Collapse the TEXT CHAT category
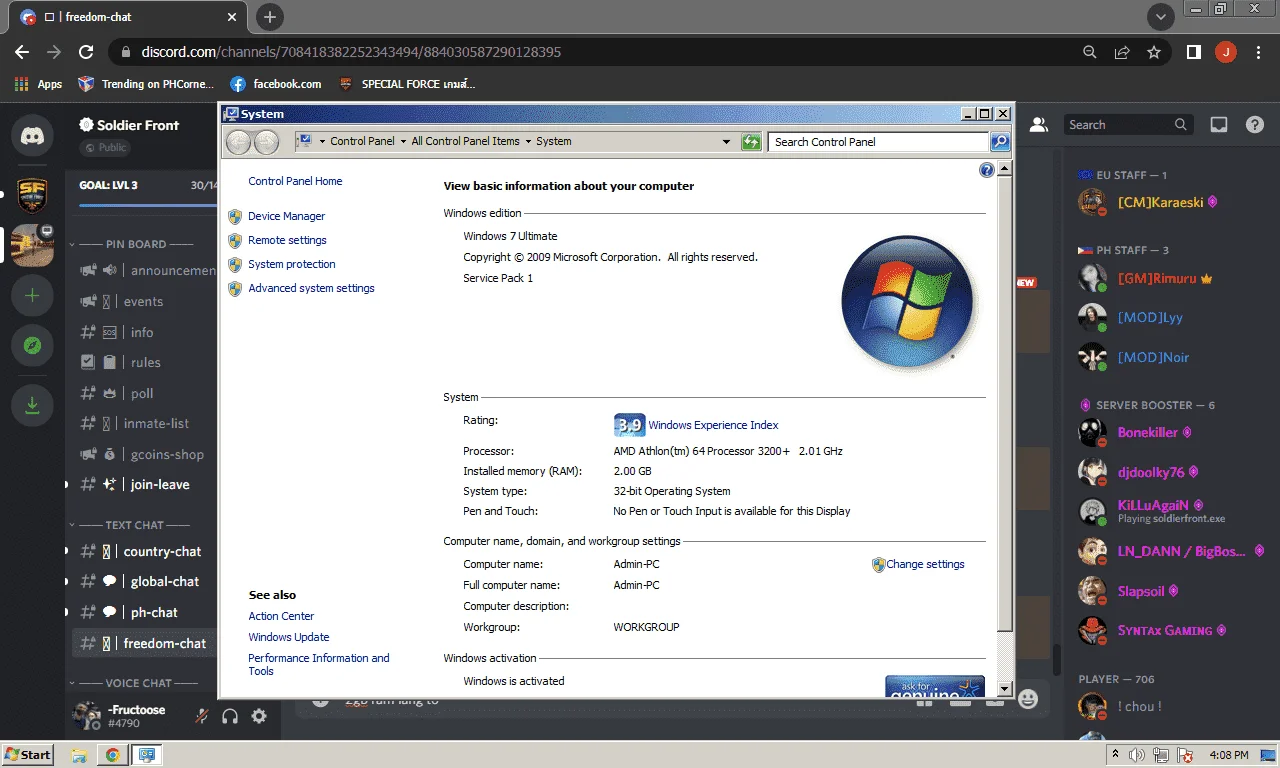Viewport: 1280px width, 768px height. pos(134,525)
